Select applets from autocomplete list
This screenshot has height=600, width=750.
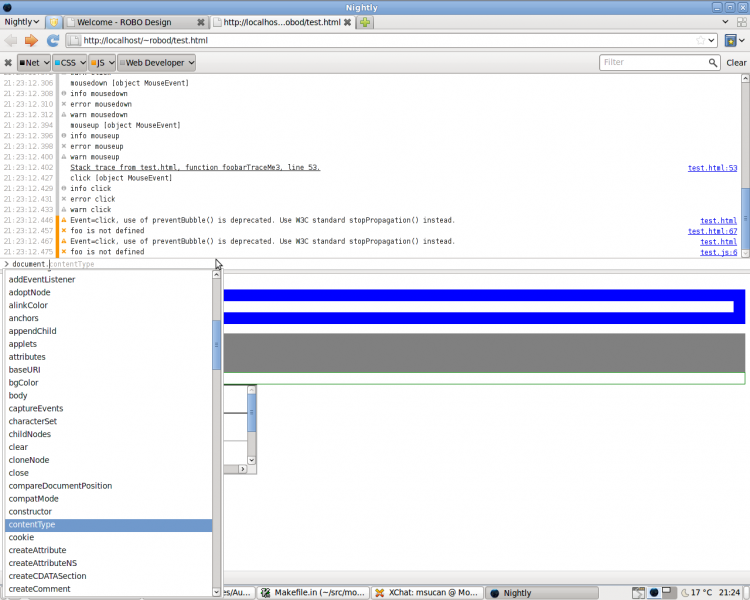pyautogui.click(x=109, y=344)
